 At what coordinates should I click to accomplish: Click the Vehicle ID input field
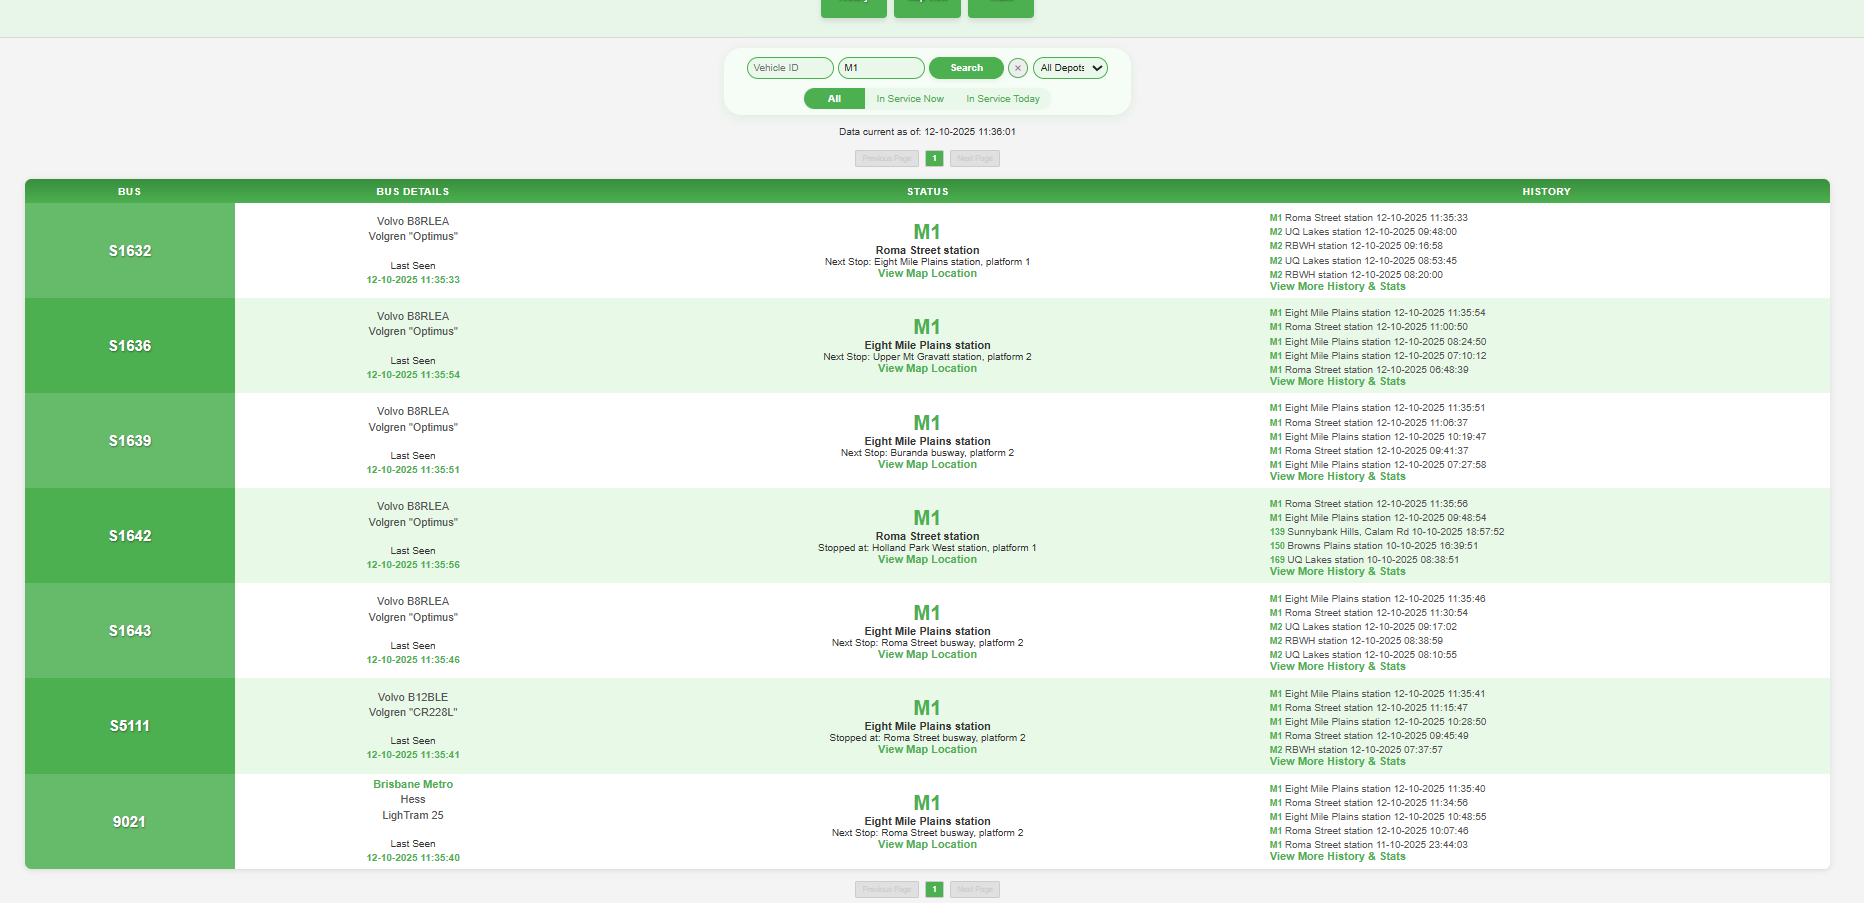(789, 68)
